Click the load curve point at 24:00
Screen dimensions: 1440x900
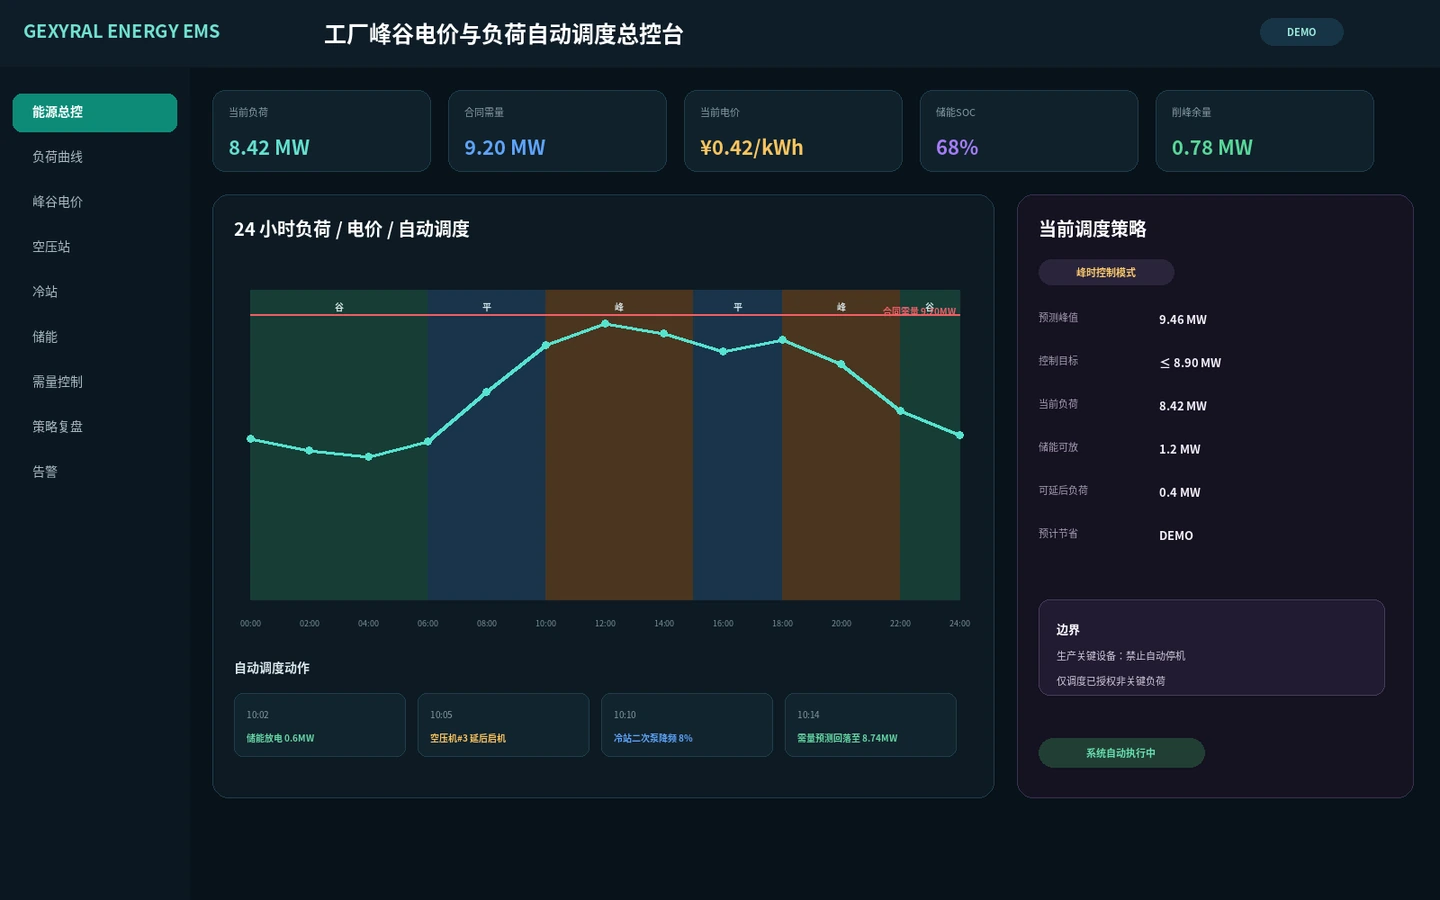(x=960, y=435)
